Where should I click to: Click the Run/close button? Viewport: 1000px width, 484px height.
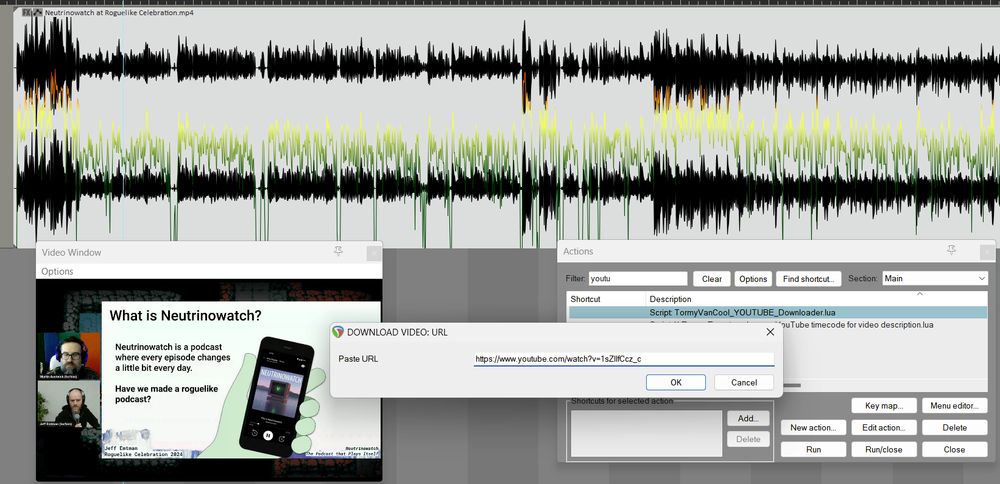pyautogui.click(x=884, y=449)
